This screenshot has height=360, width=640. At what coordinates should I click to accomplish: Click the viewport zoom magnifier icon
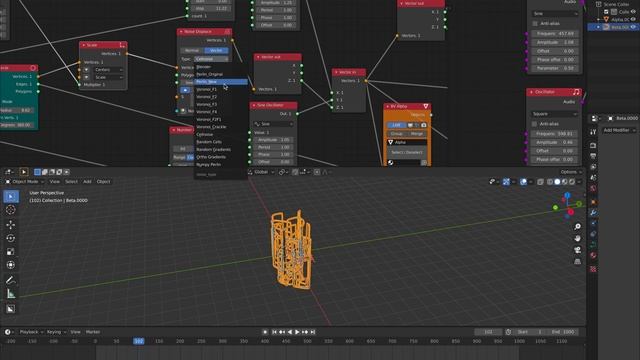coord(578,227)
